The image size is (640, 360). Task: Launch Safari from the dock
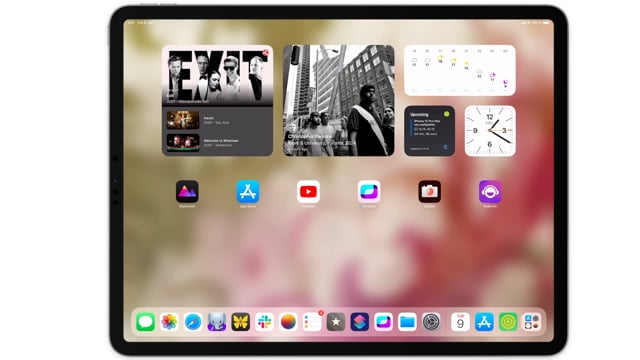[193, 322]
